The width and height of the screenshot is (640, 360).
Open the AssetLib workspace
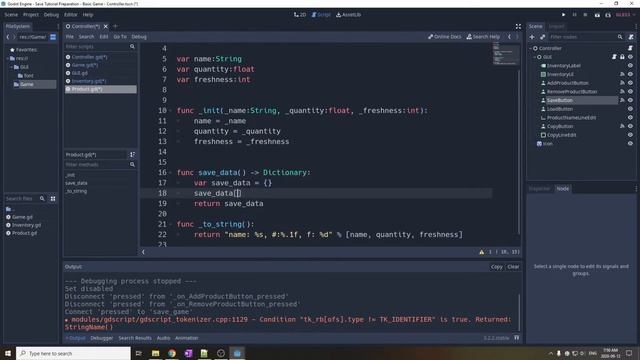point(349,15)
